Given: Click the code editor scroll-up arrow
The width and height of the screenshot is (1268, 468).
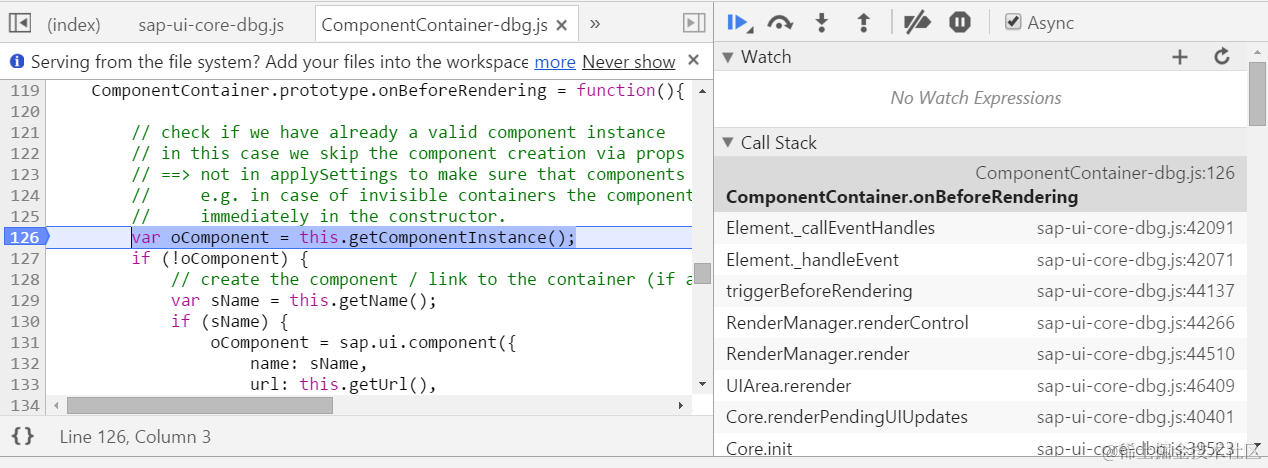Looking at the screenshot, I should coord(703,90).
